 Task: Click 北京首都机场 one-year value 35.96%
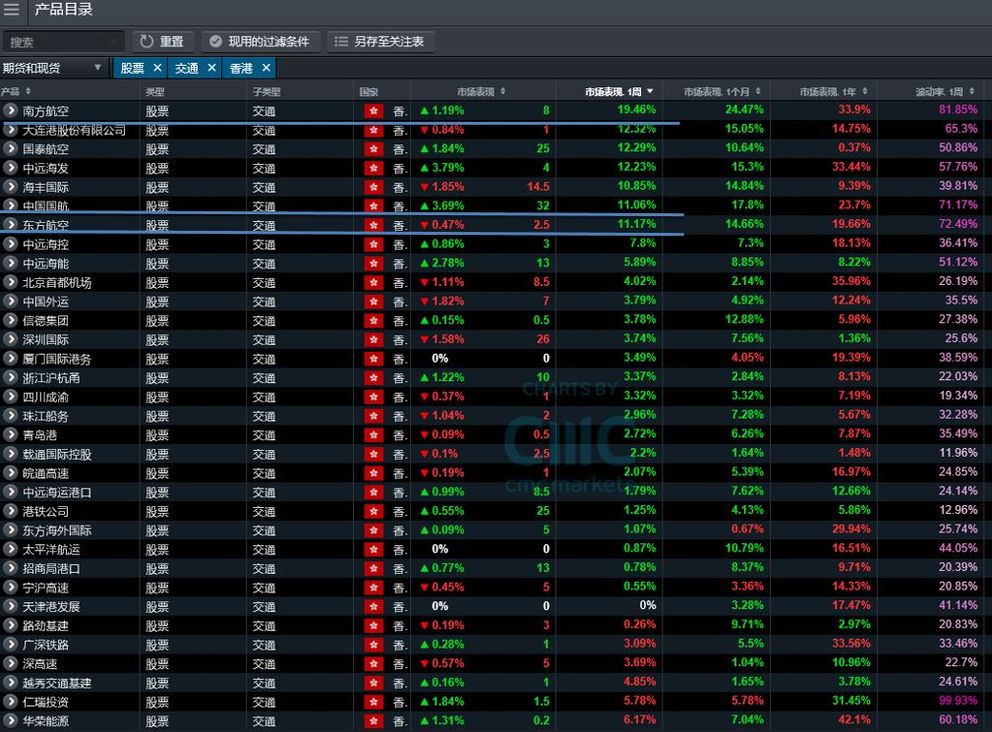tap(851, 281)
